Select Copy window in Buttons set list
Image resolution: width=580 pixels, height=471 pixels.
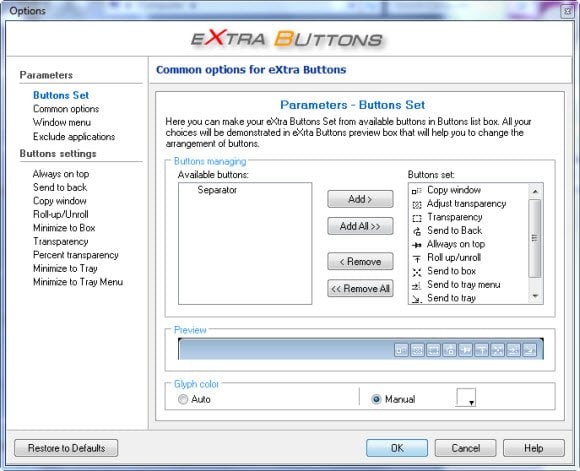pyautogui.click(x=454, y=190)
